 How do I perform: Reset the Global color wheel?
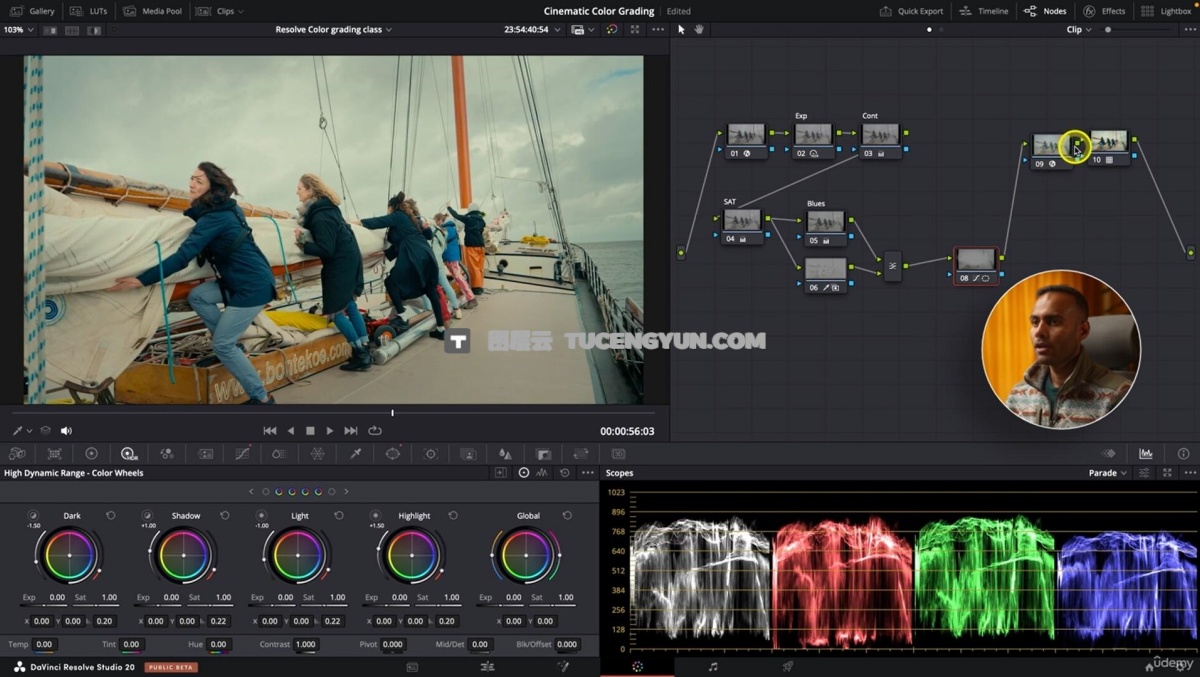point(567,515)
